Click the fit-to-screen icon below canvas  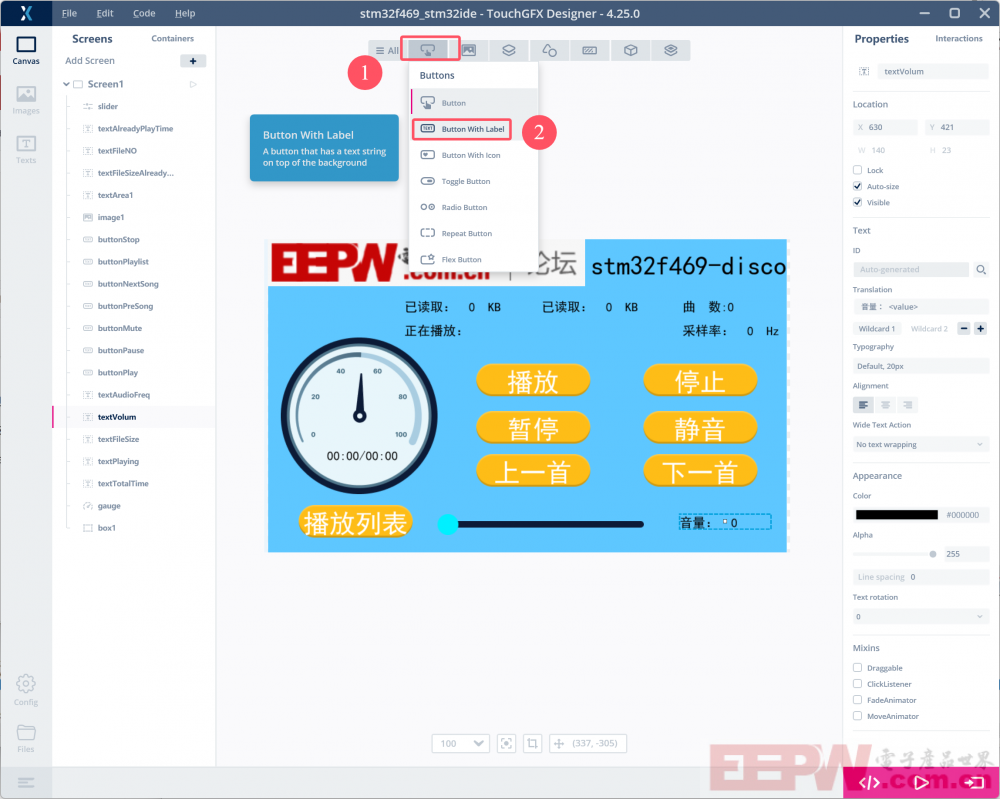(x=506, y=744)
